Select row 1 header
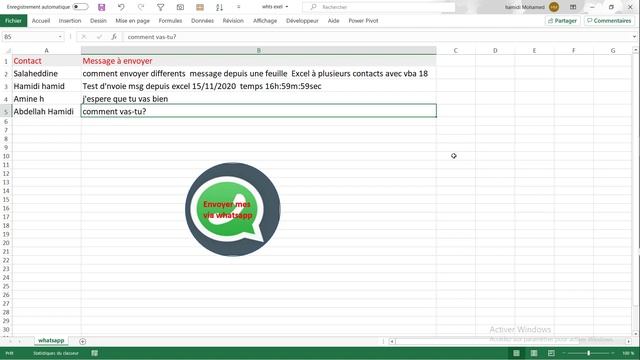Screen dimensions: 640x360 (6, 61)
